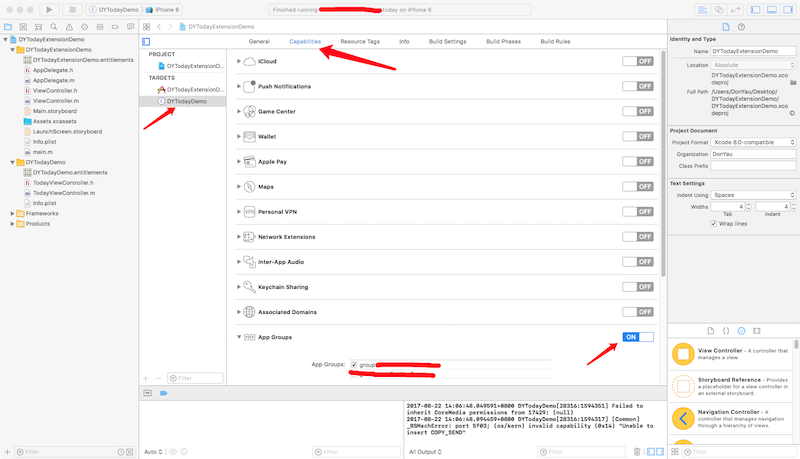The image size is (800, 459).
Task: Toggle breakpoints activation in debug bar
Action: coord(163,393)
